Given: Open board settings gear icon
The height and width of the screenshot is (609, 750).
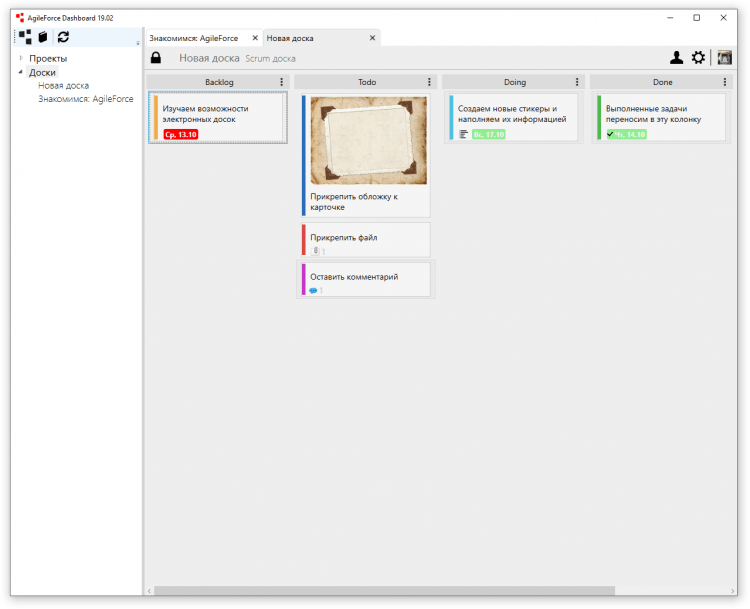Looking at the screenshot, I should [x=698, y=58].
